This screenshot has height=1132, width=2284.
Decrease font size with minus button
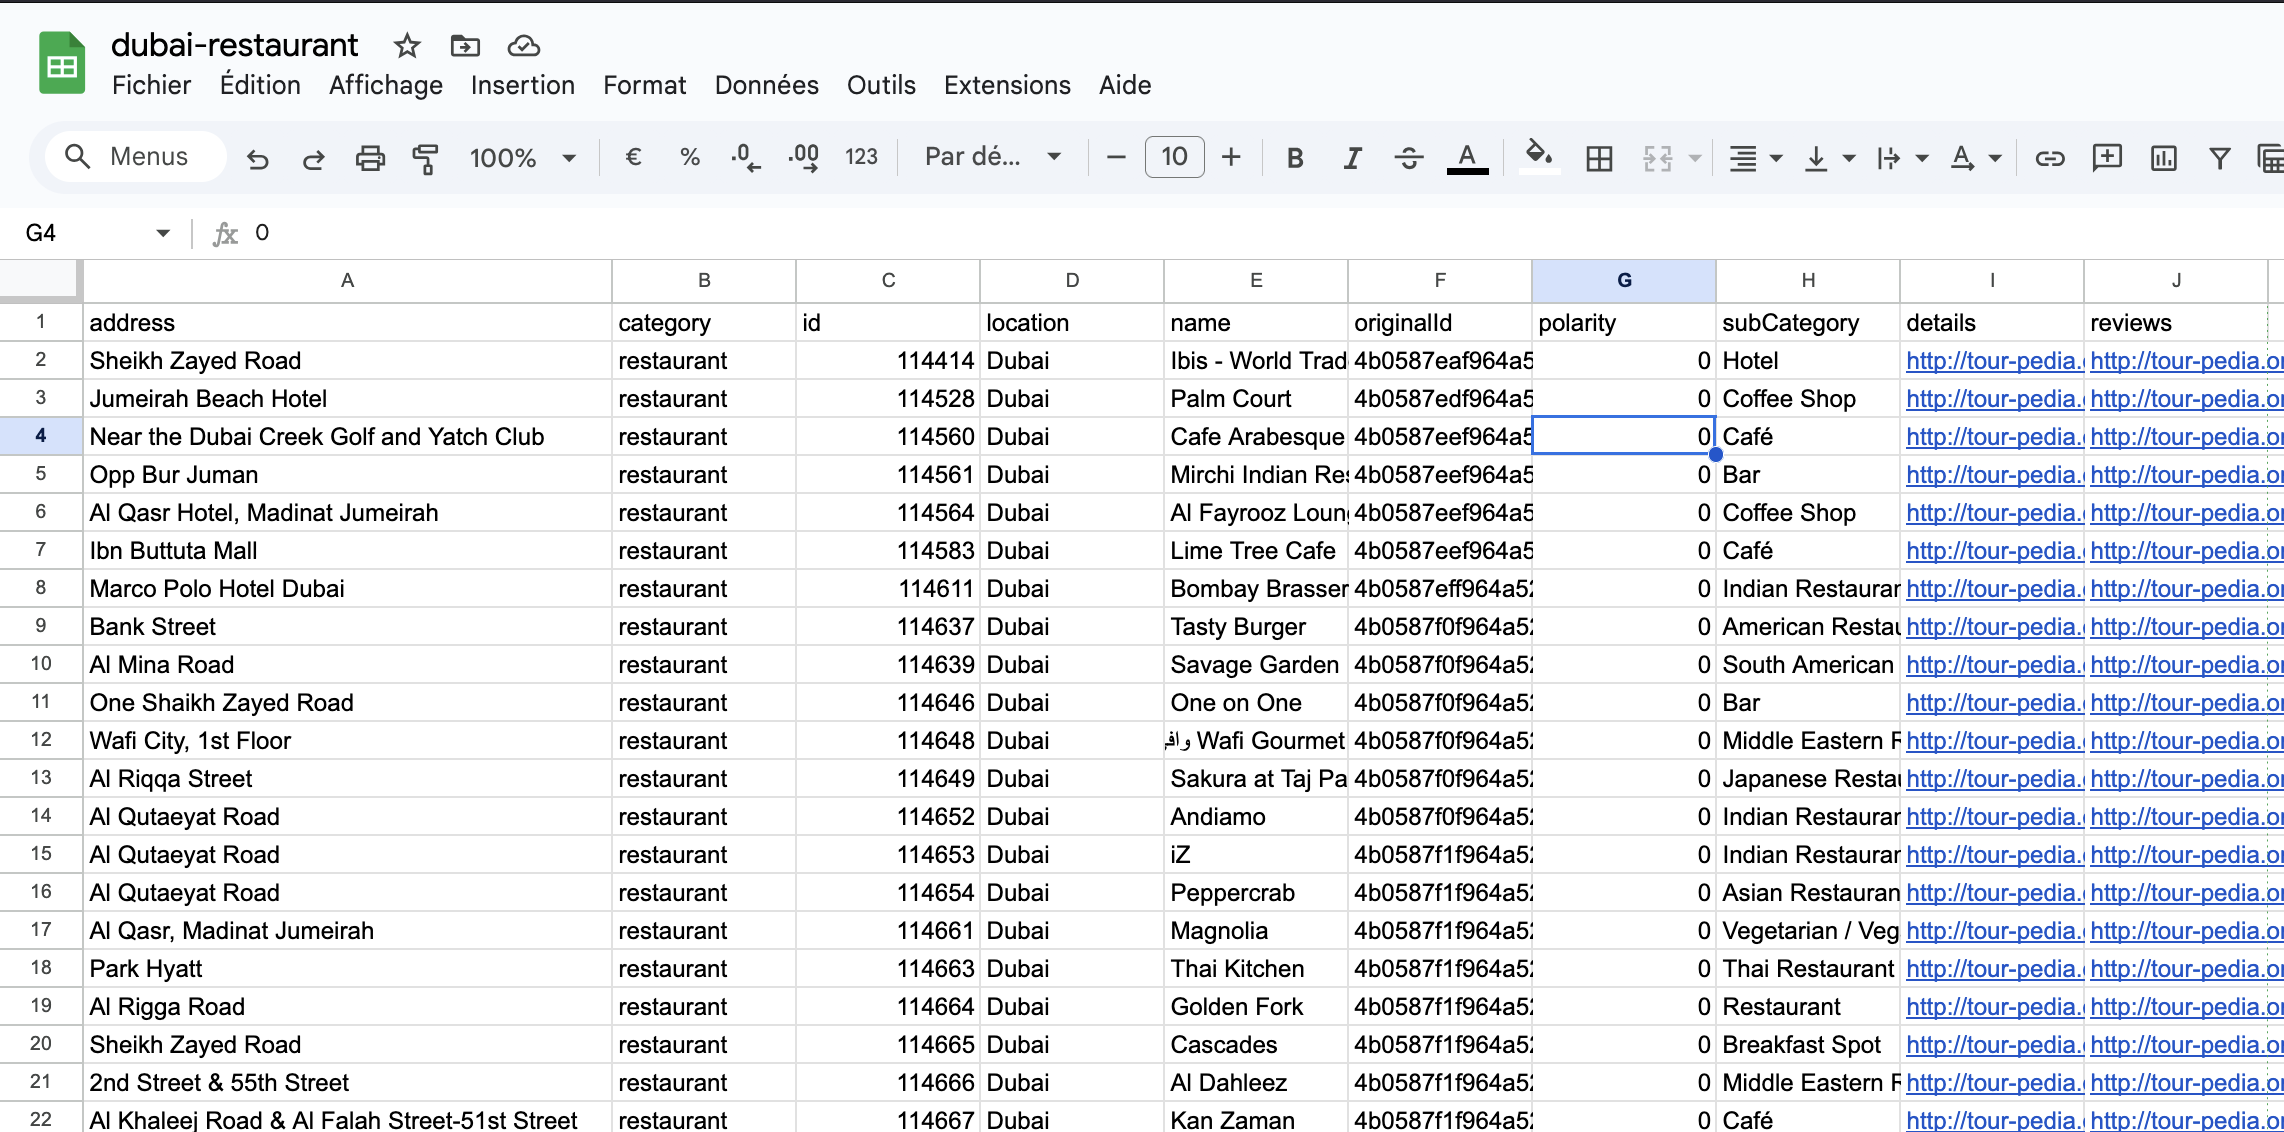[1117, 157]
